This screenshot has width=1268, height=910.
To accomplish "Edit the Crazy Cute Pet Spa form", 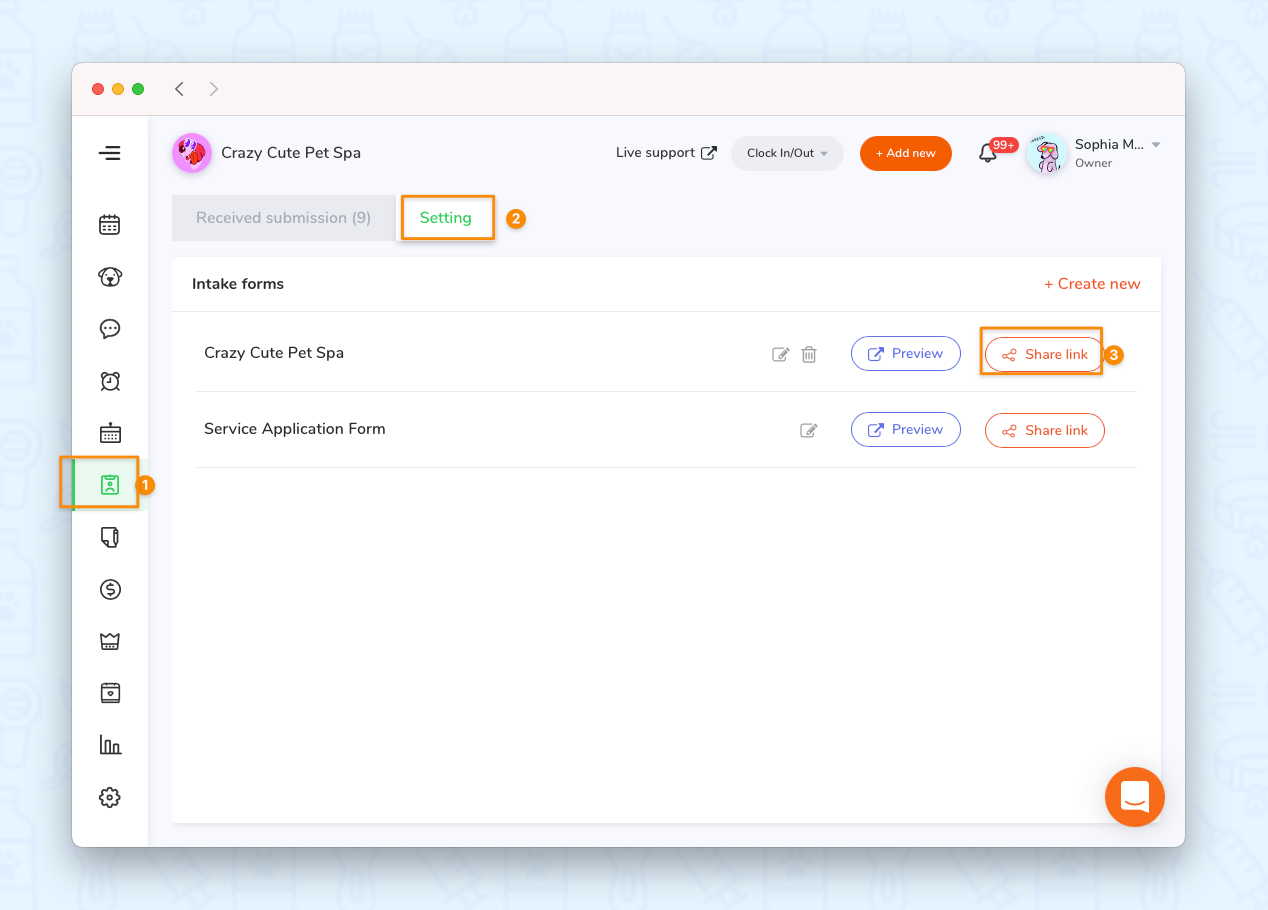I will coord(781,354).
